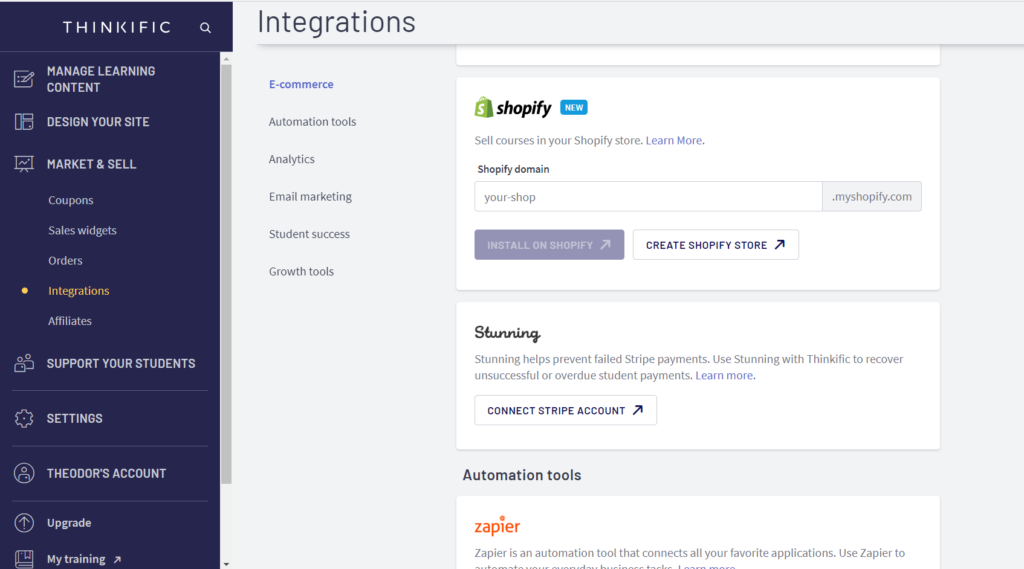The image size is (1024, 569).
Task: Click the Design Your Site layout icon
Action: point(24,122)
